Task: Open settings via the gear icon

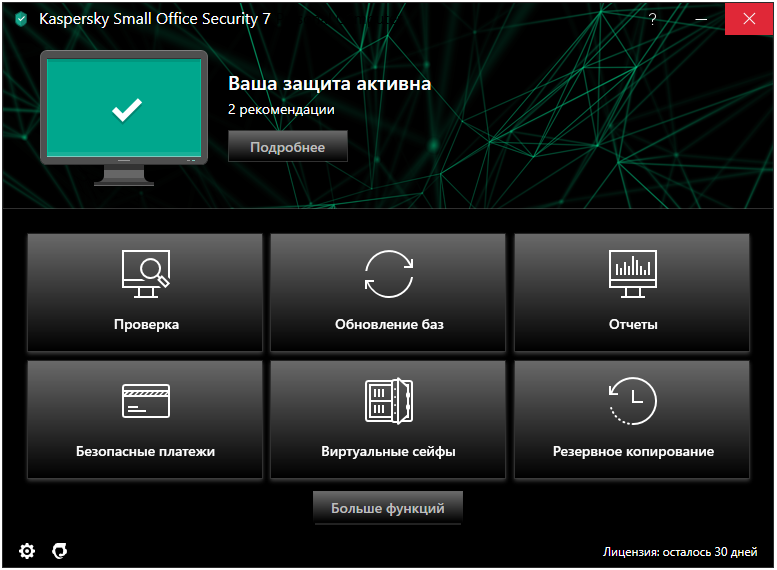Action: pyautogui.click(x=27, y=551)
